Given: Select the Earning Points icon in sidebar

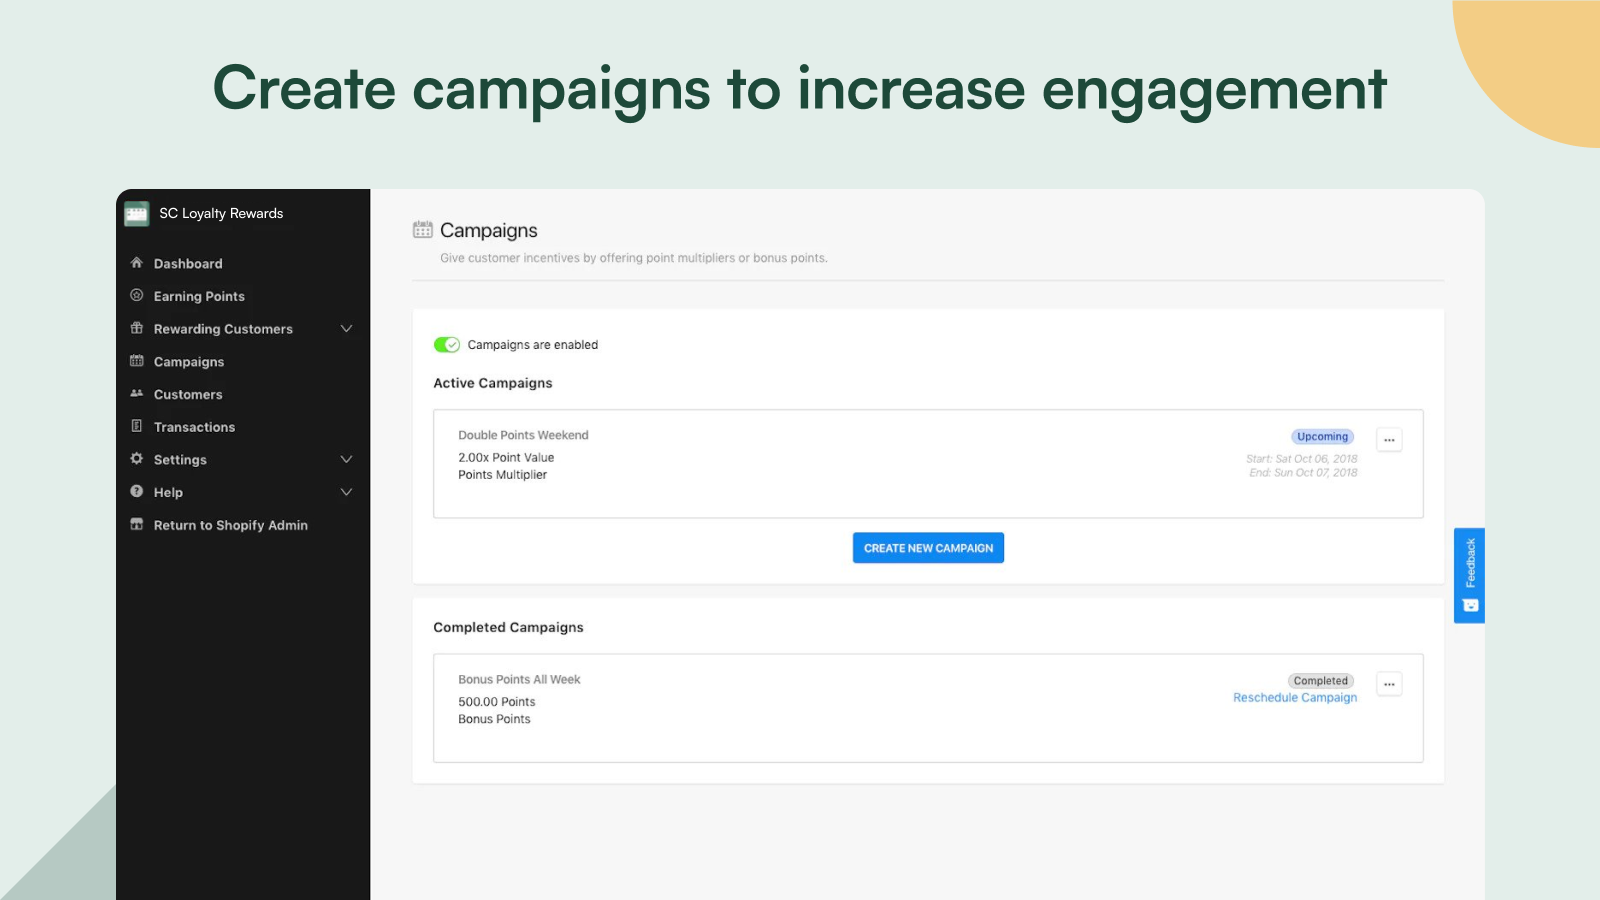Looking at the screenshot, I should tap(137, 296).
